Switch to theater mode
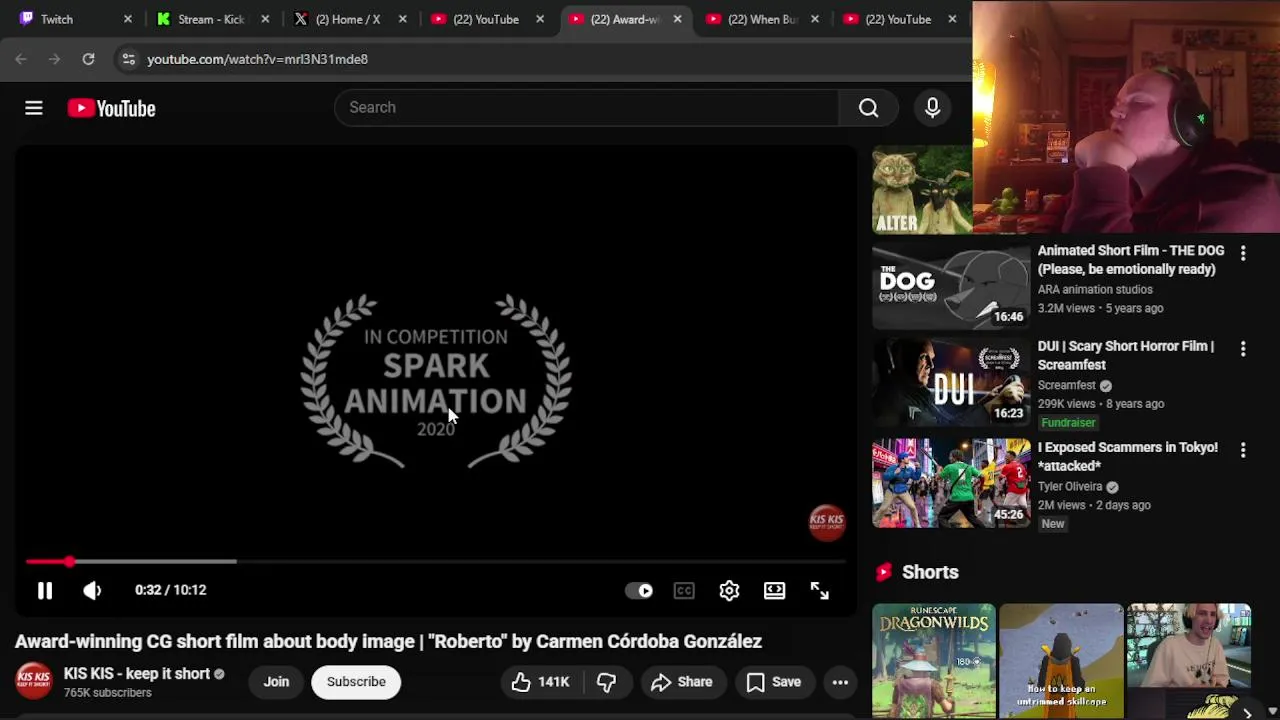Image resolution: width=1280 pixels, height=720 pixels. click(775, 591)
